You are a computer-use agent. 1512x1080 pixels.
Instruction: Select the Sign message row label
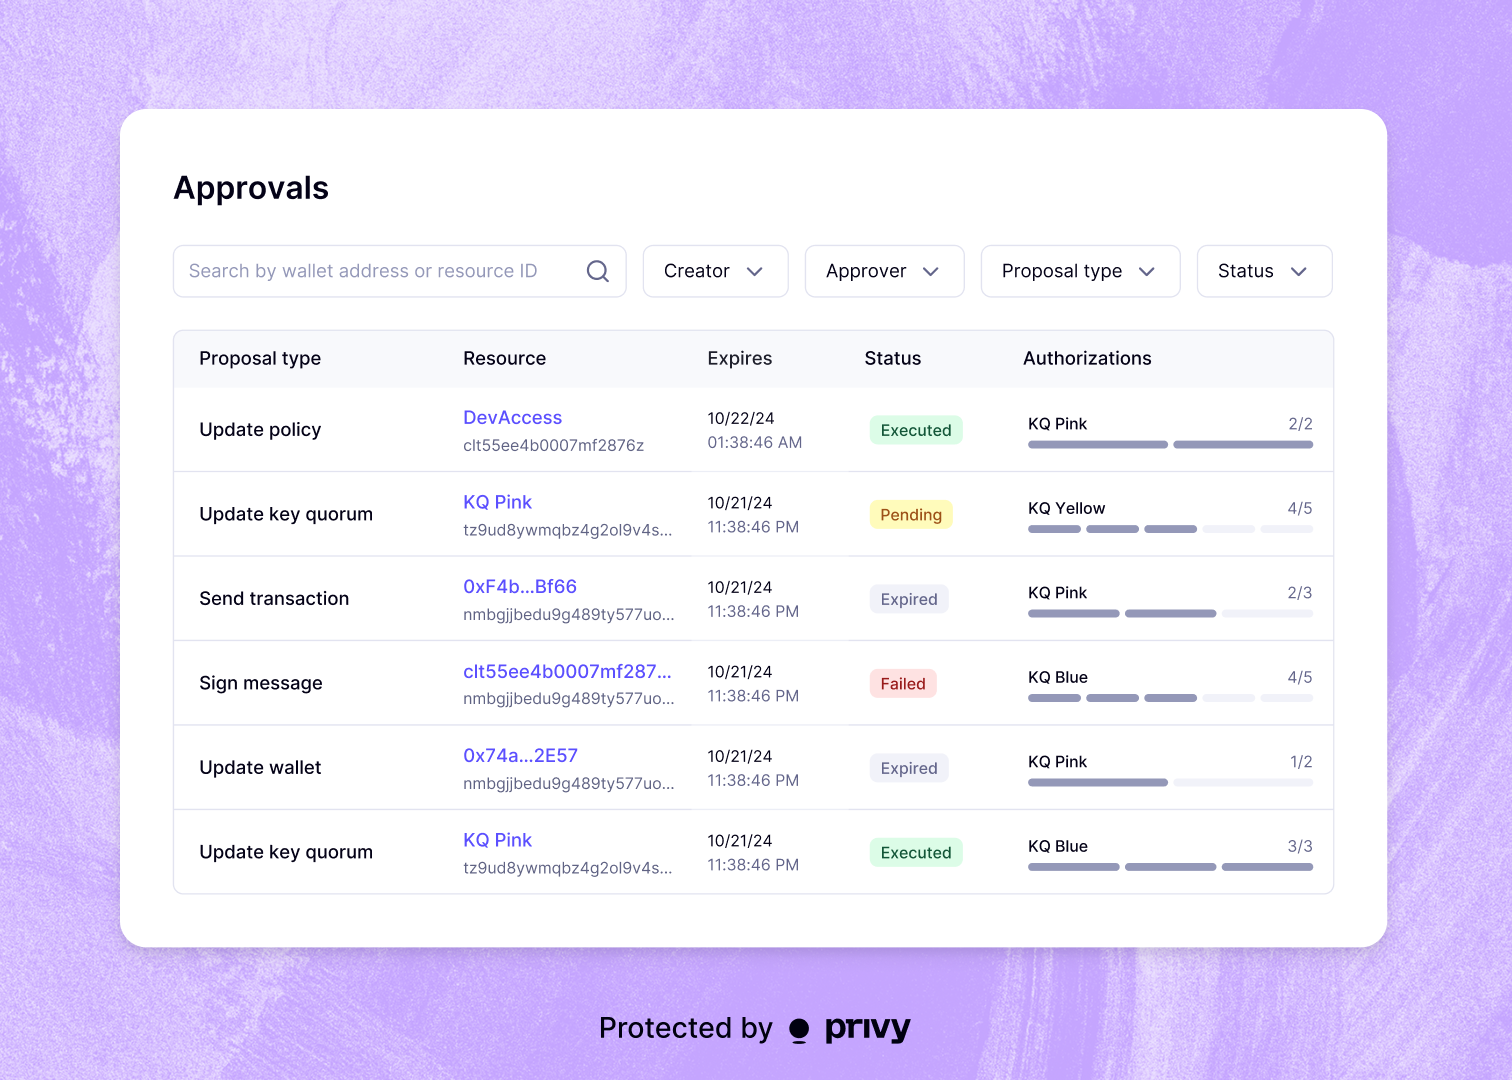pyautogui.click(x=261, y=683)
